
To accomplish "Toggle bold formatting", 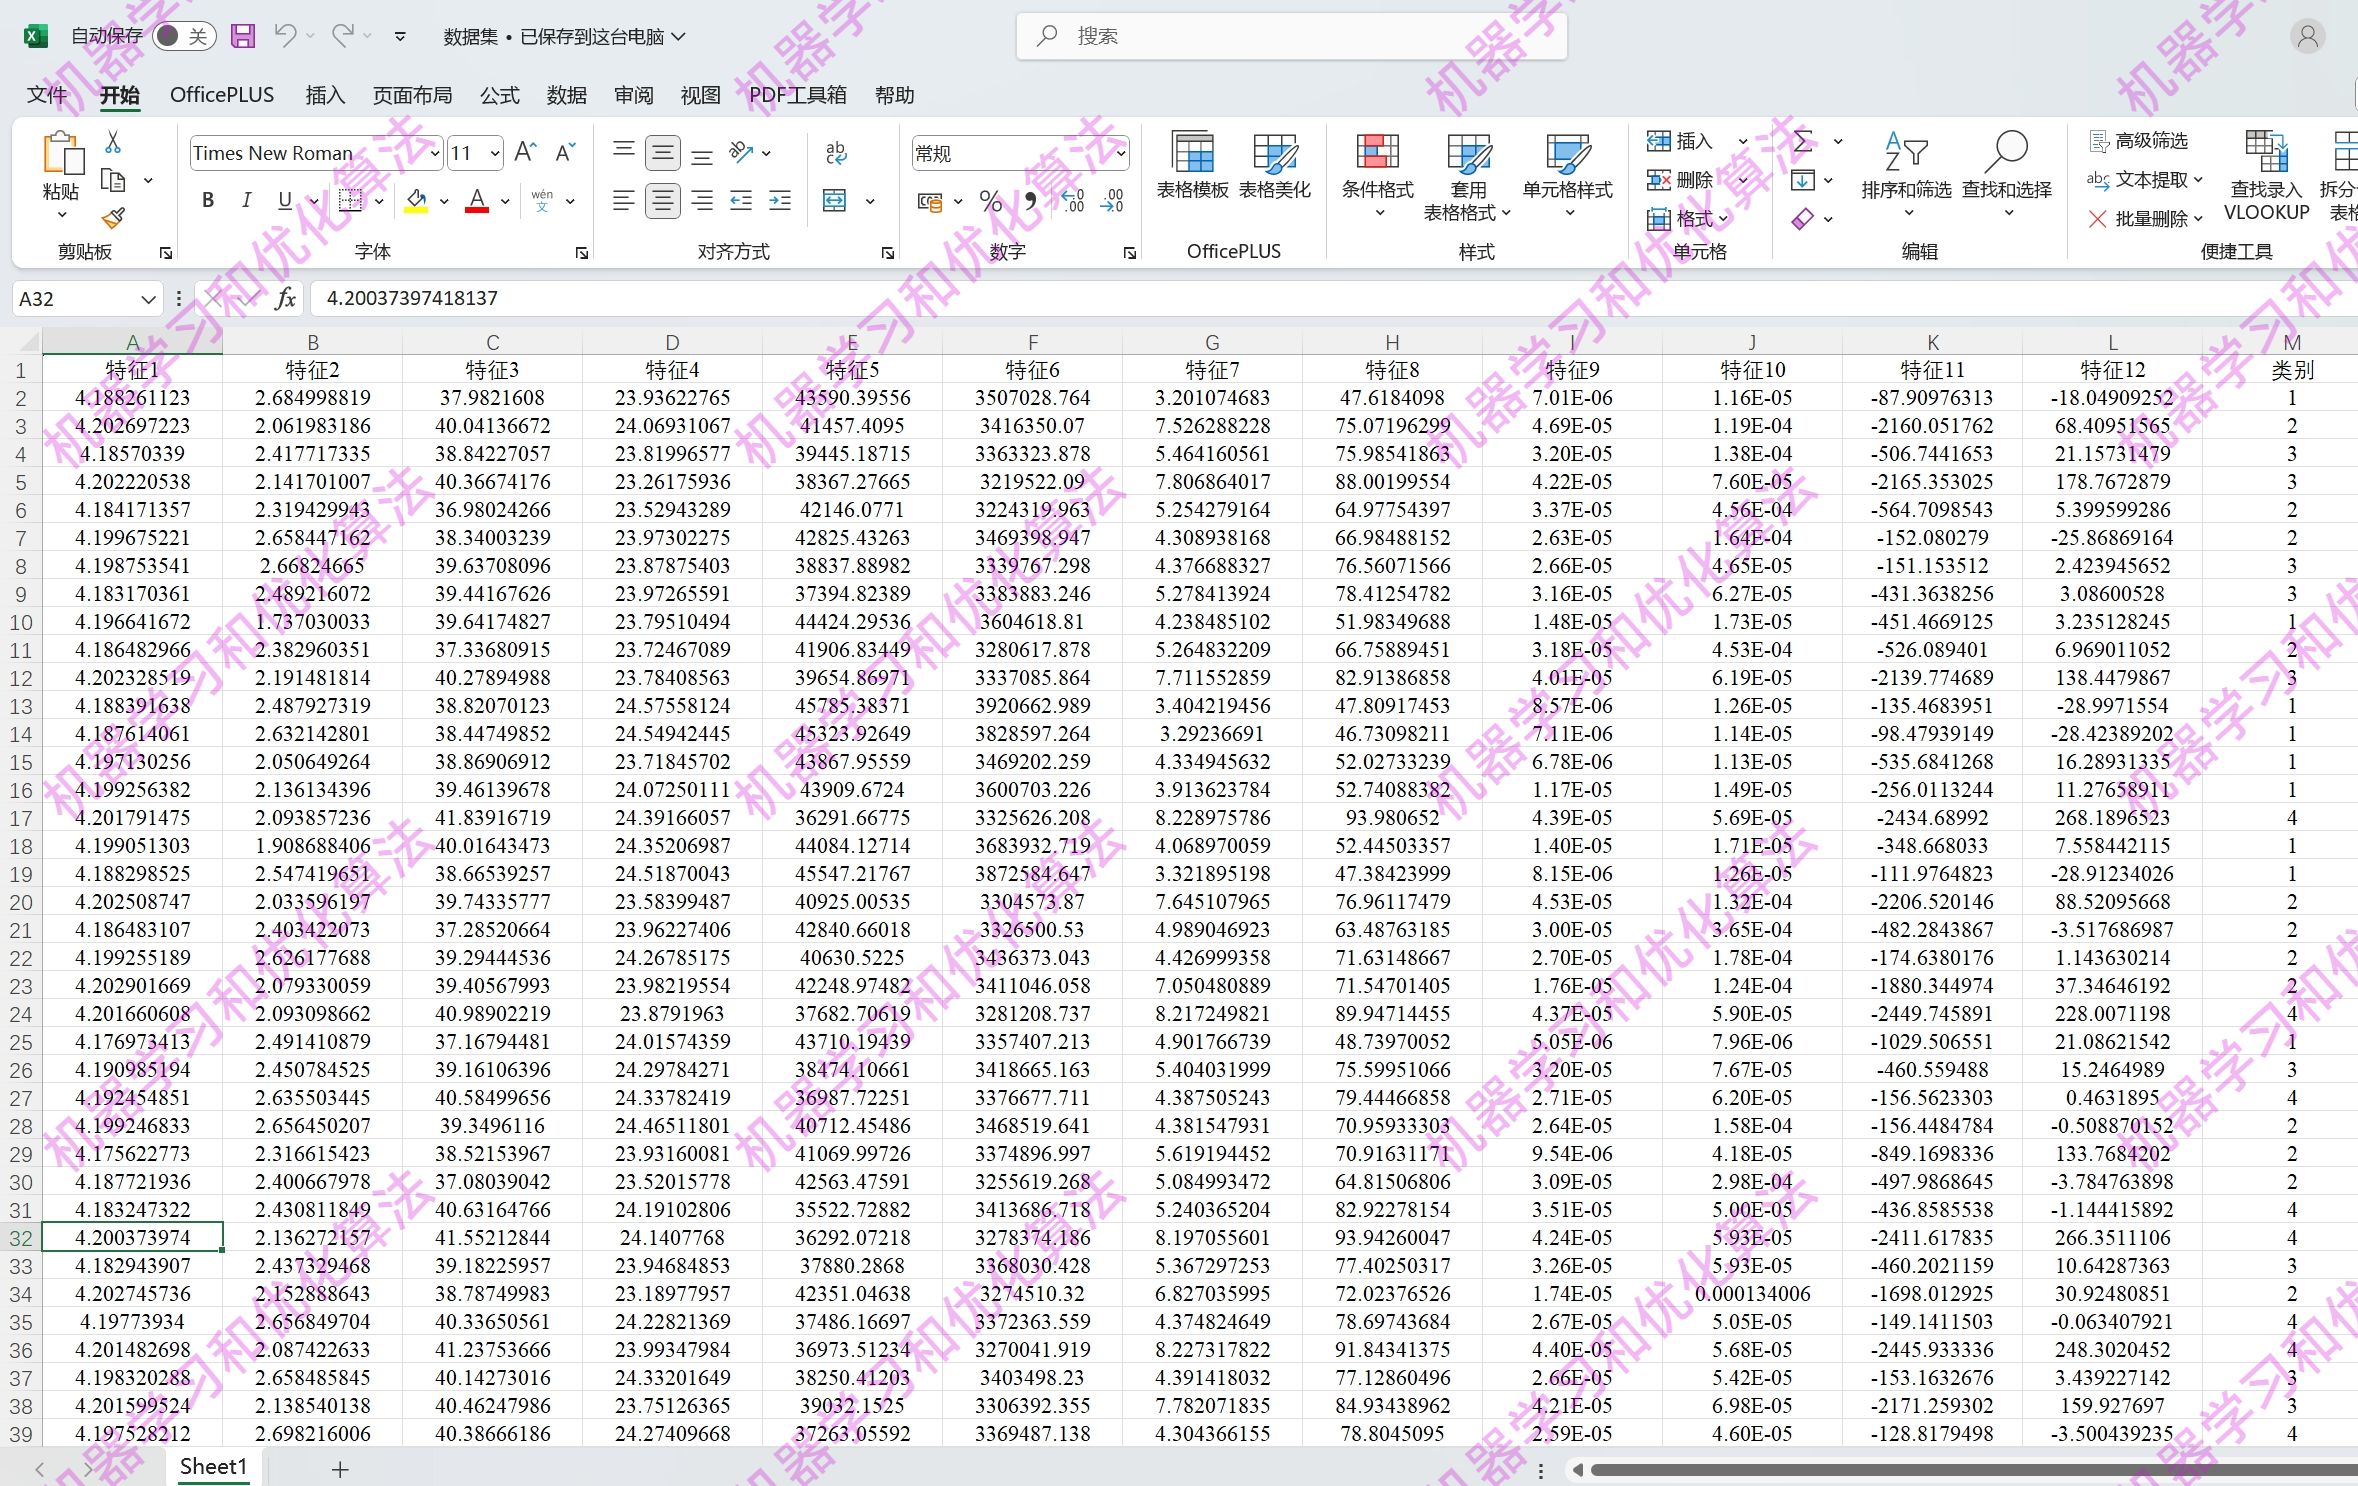I will (x=208, y=200).
